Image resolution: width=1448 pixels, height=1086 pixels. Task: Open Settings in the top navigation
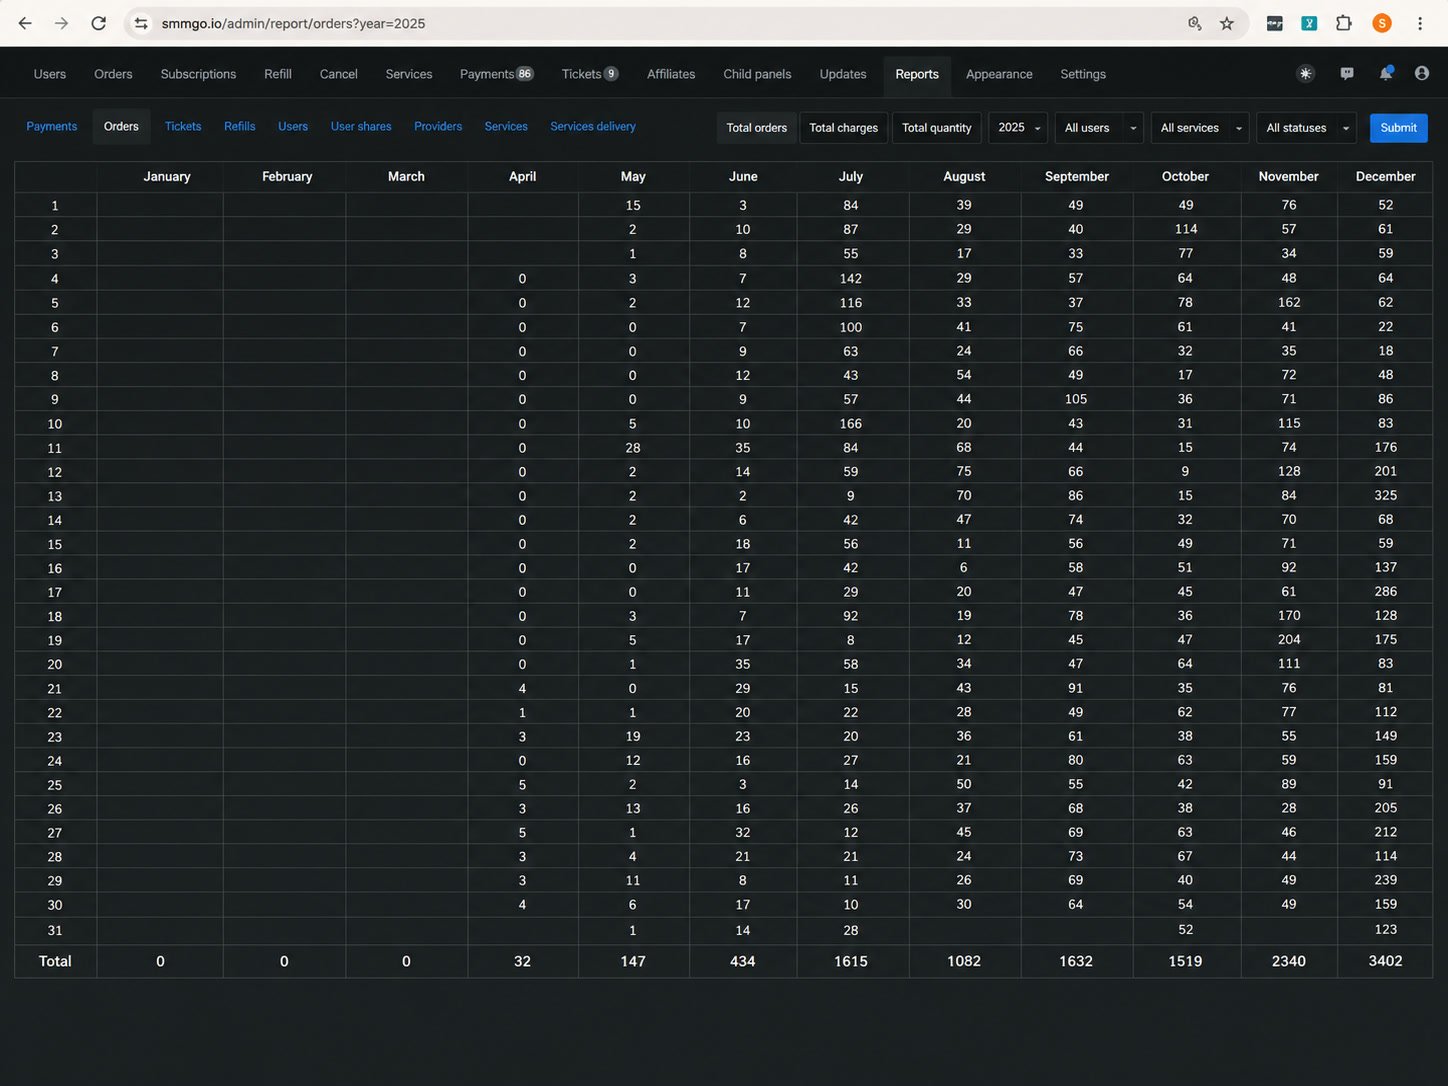click(1083, 74)
